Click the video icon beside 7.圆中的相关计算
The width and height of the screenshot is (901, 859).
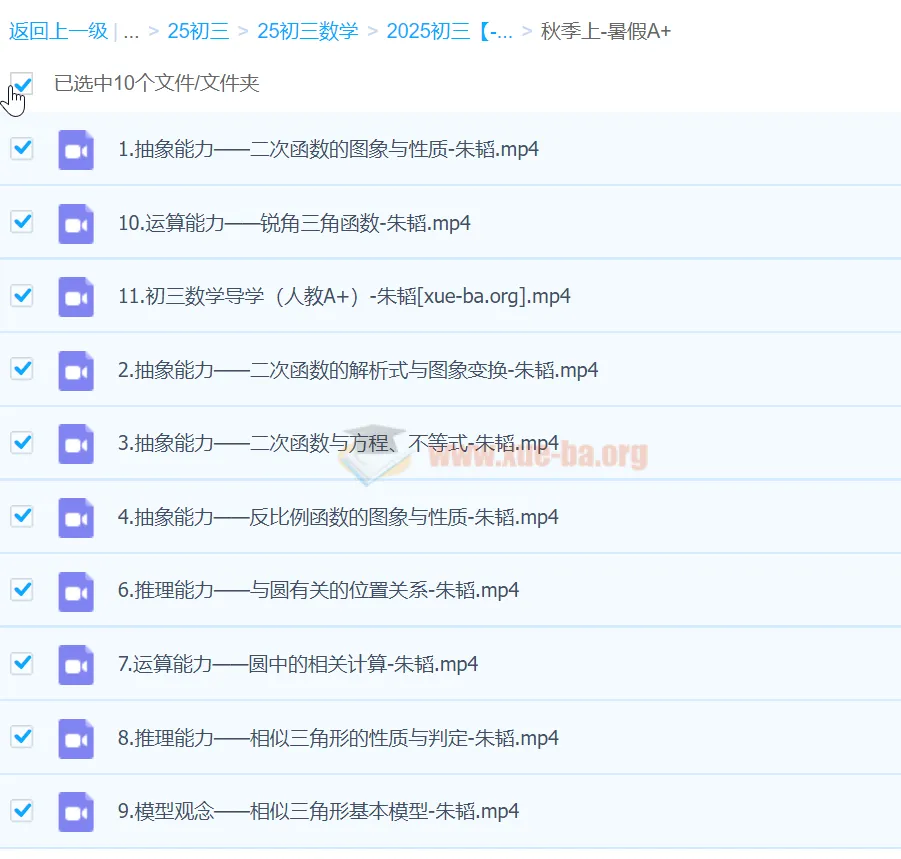75,663
